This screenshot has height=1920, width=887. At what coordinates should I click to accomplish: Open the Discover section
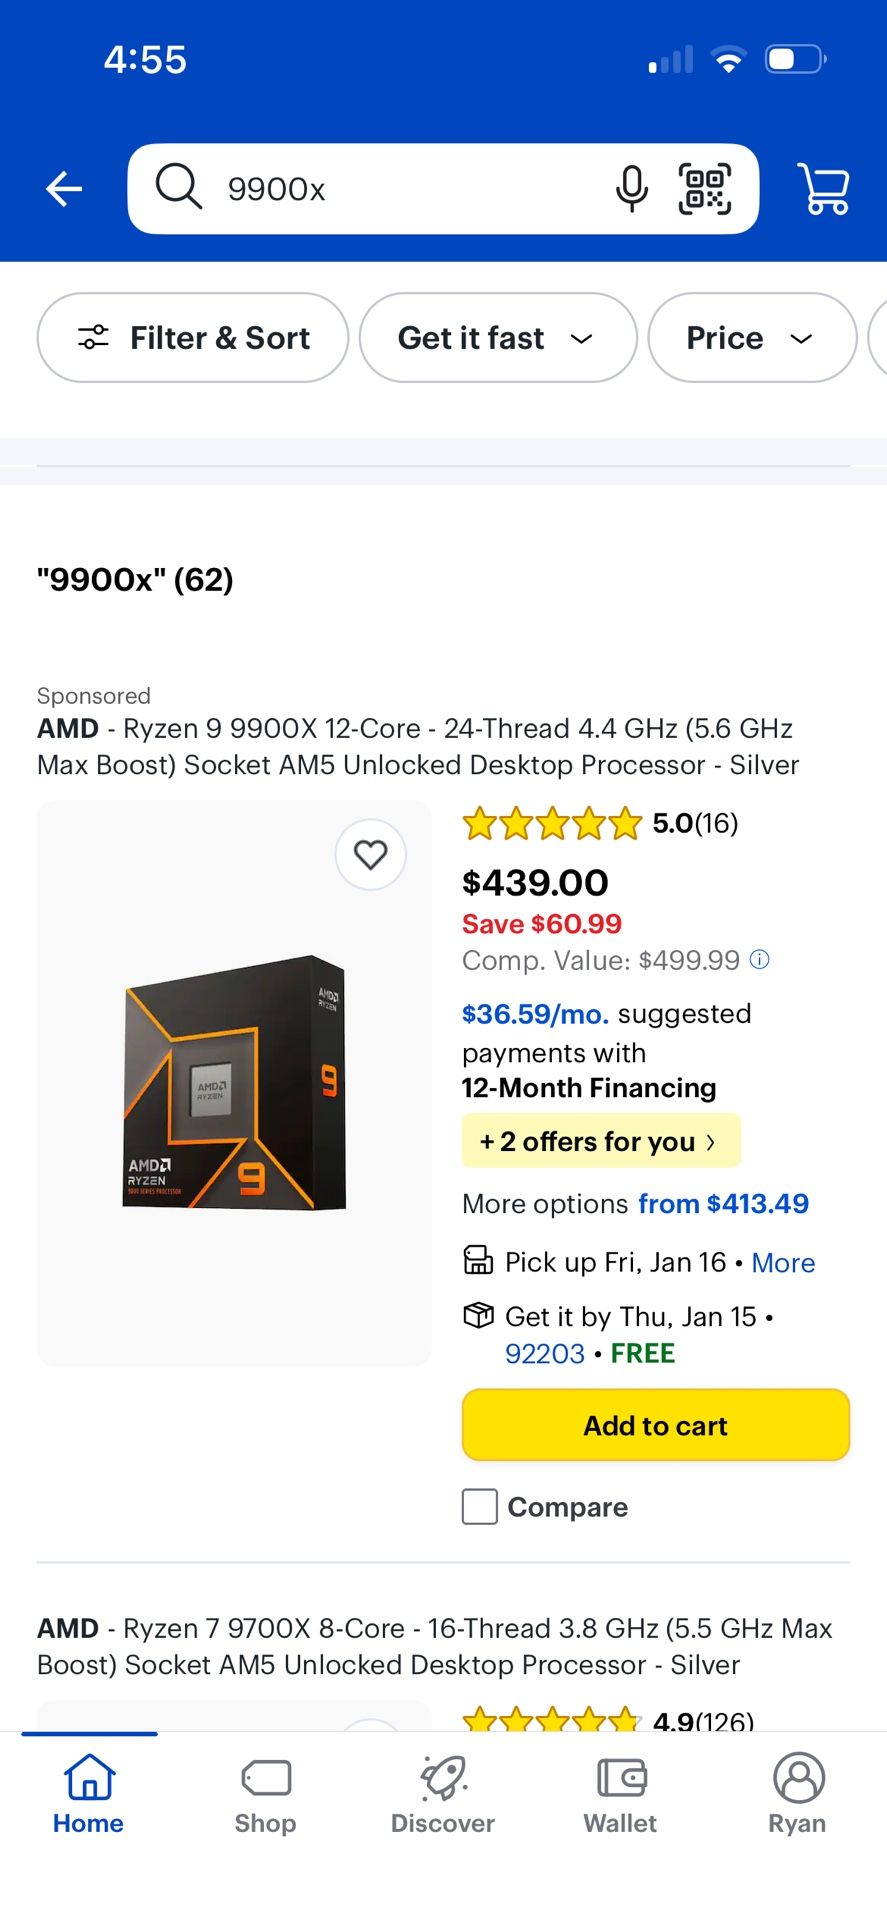[x=442, y=1795]
